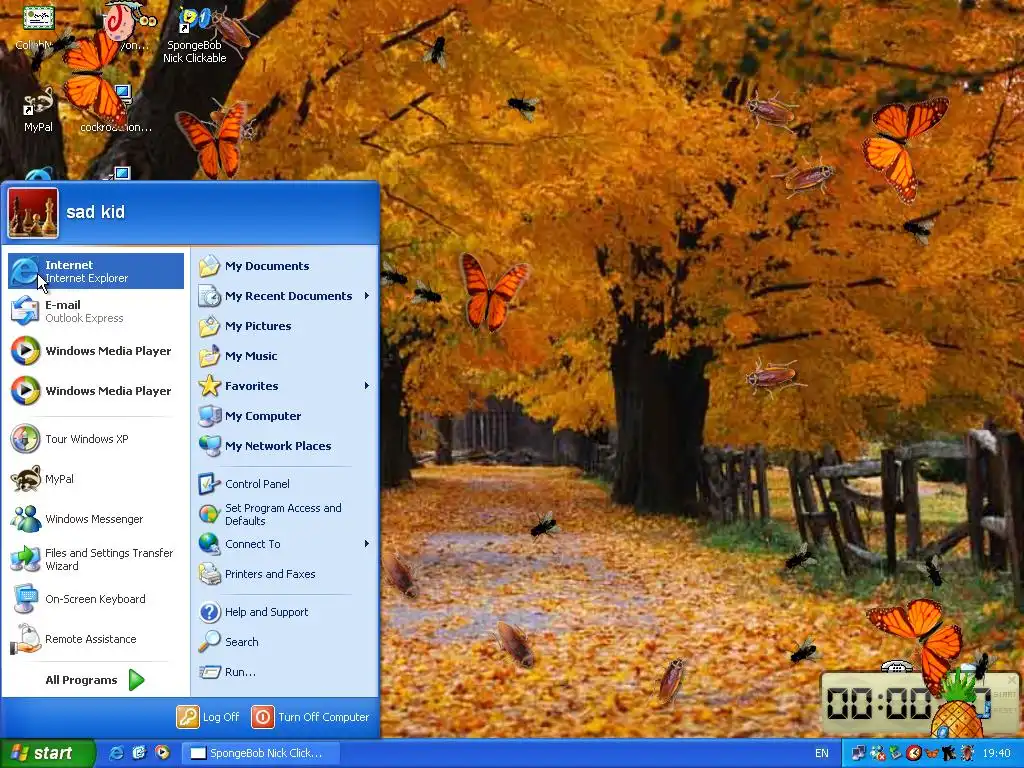Click the 00:00 timer display
The width and height of the screenshot is (1024, 768).
point(880,704)
